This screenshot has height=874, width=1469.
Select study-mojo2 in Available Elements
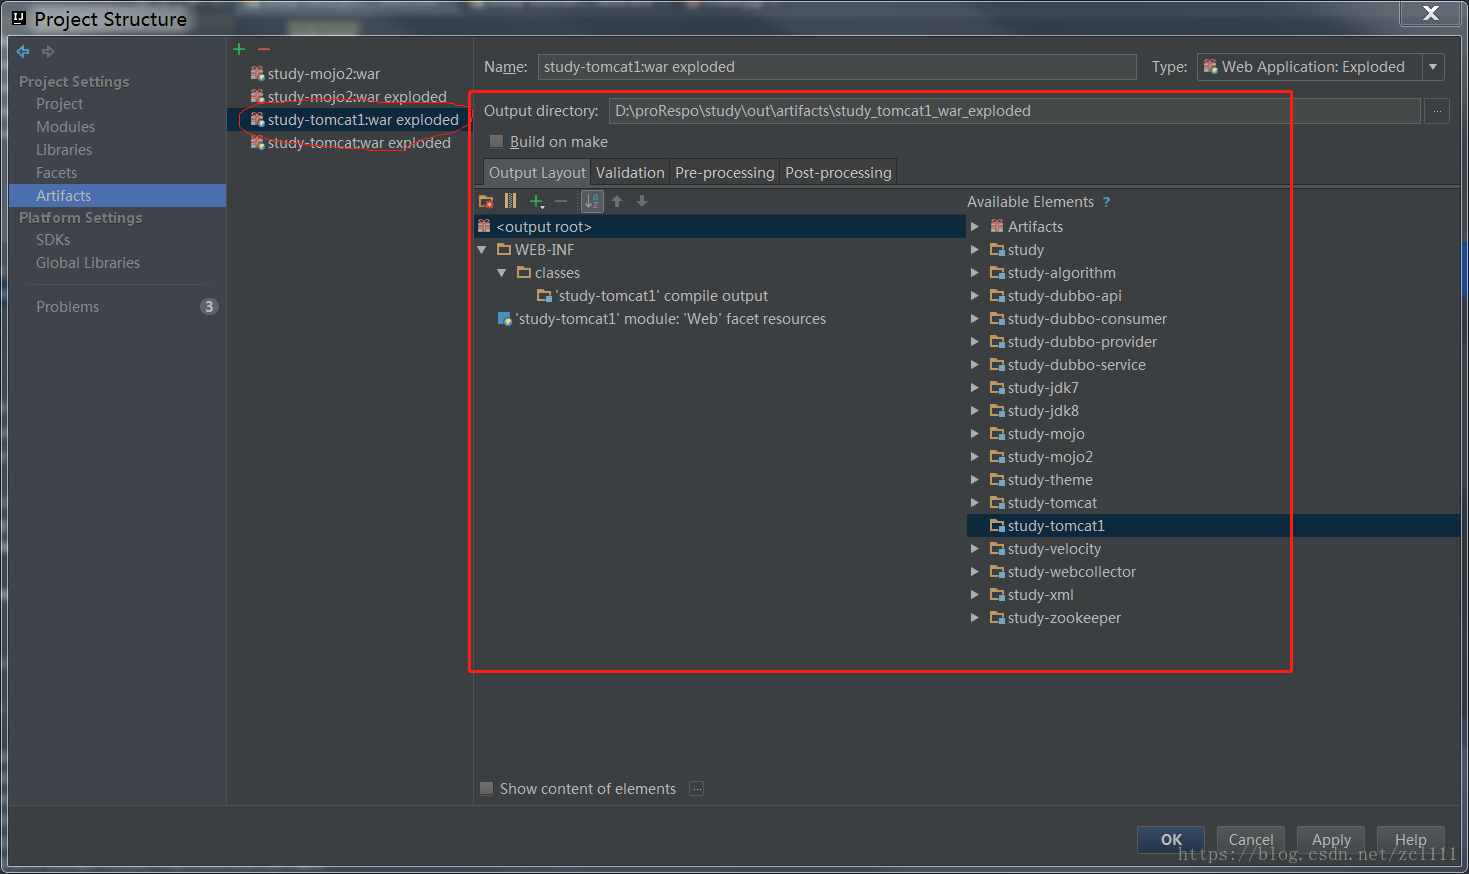tap(1050, 457)
